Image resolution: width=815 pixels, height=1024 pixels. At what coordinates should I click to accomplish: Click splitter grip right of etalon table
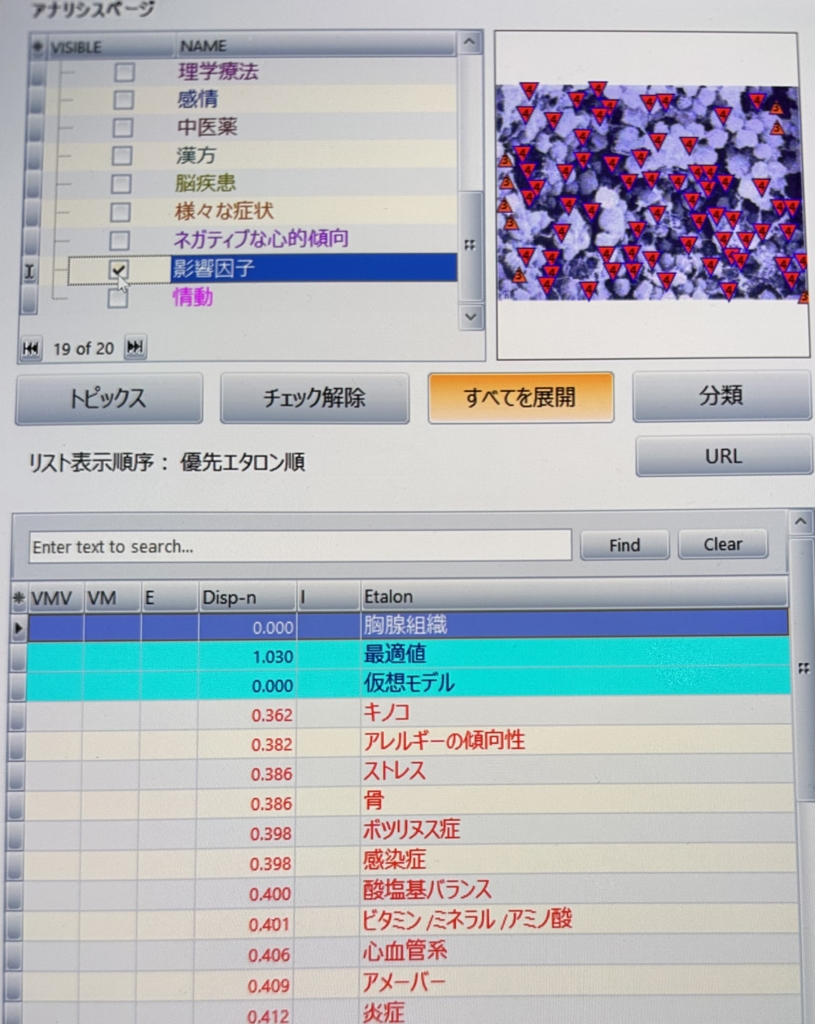pyautogui.click(x=803, y=669)
